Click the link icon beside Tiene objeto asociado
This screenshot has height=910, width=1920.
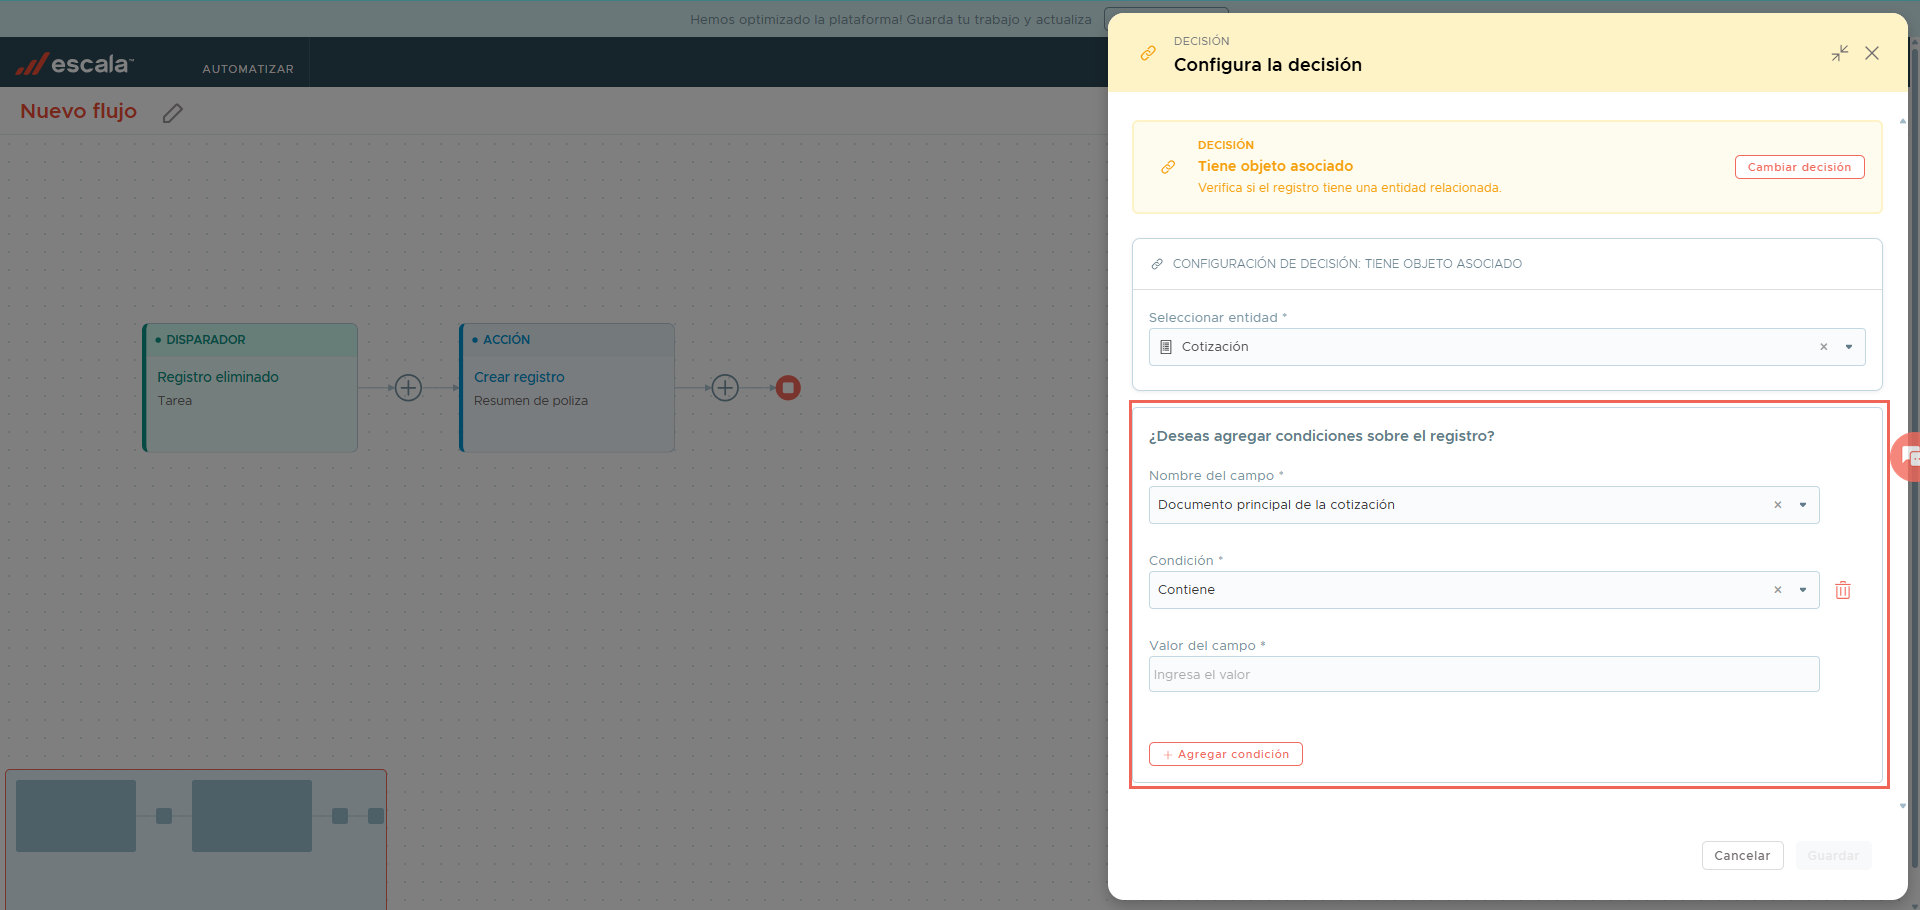(x=1168, y=167)
